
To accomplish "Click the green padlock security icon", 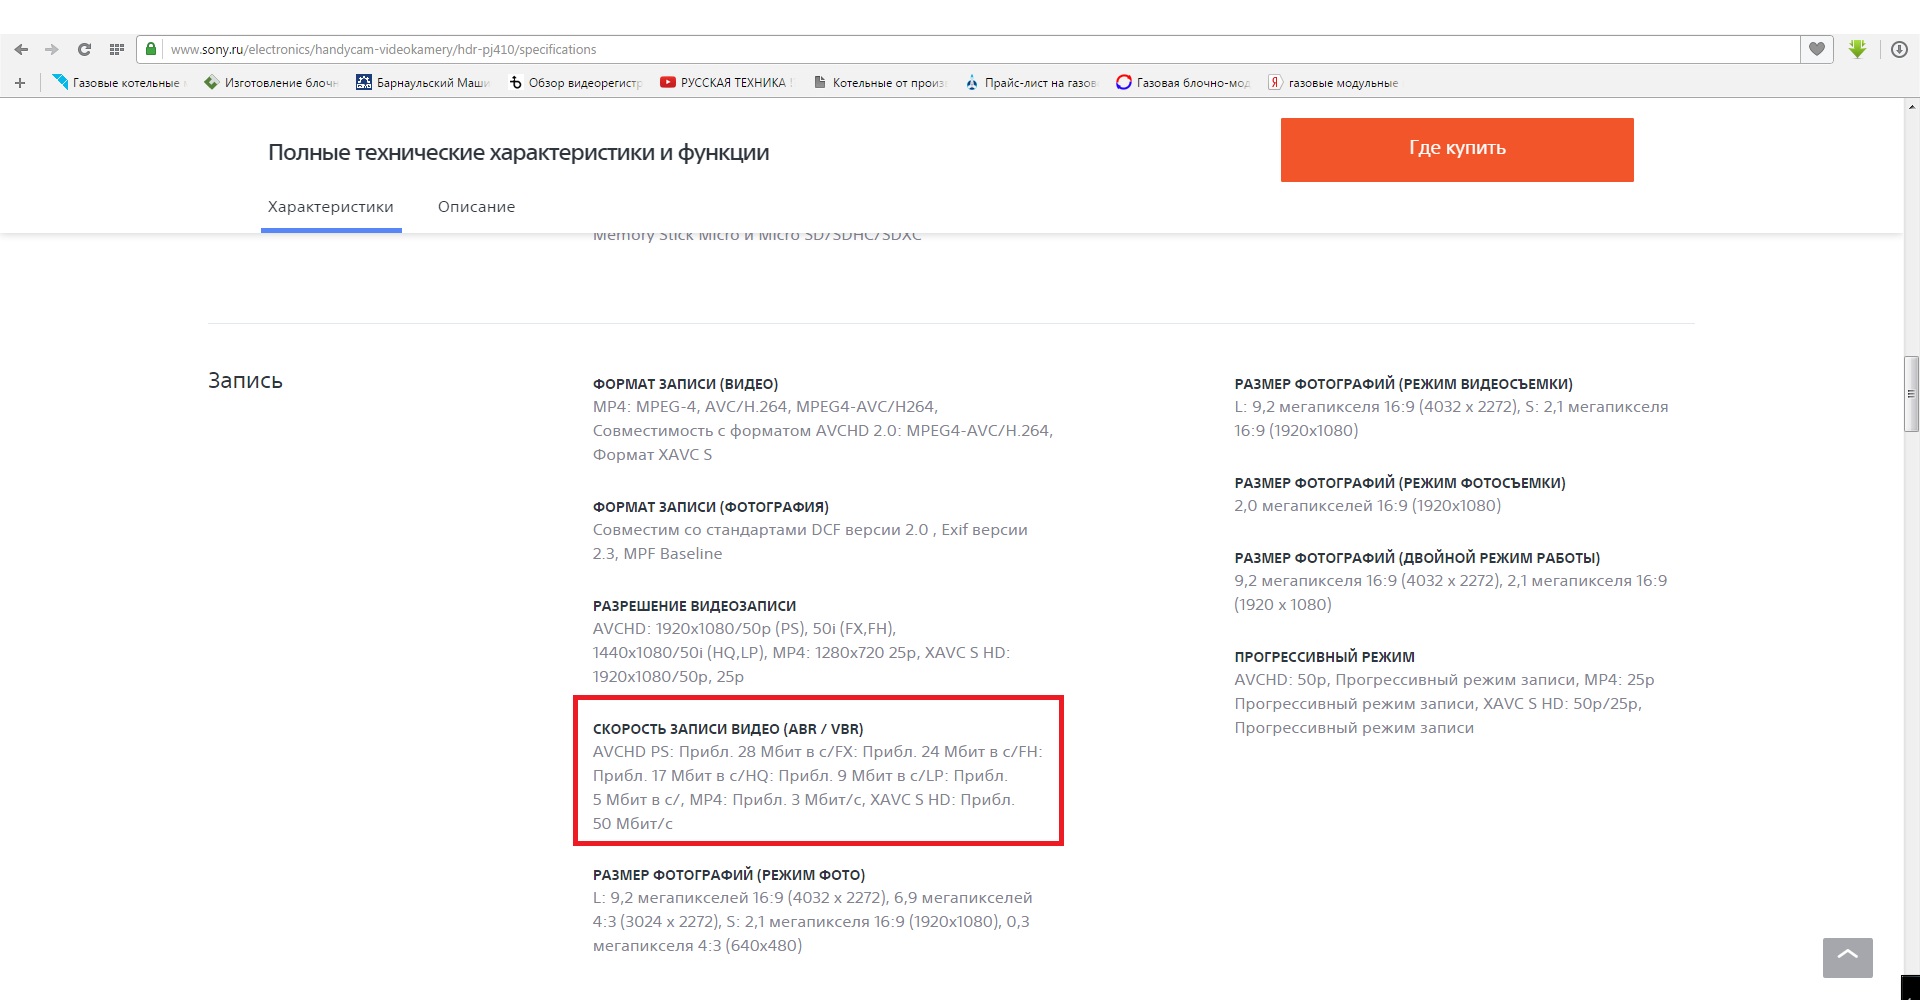I will 151,49.
